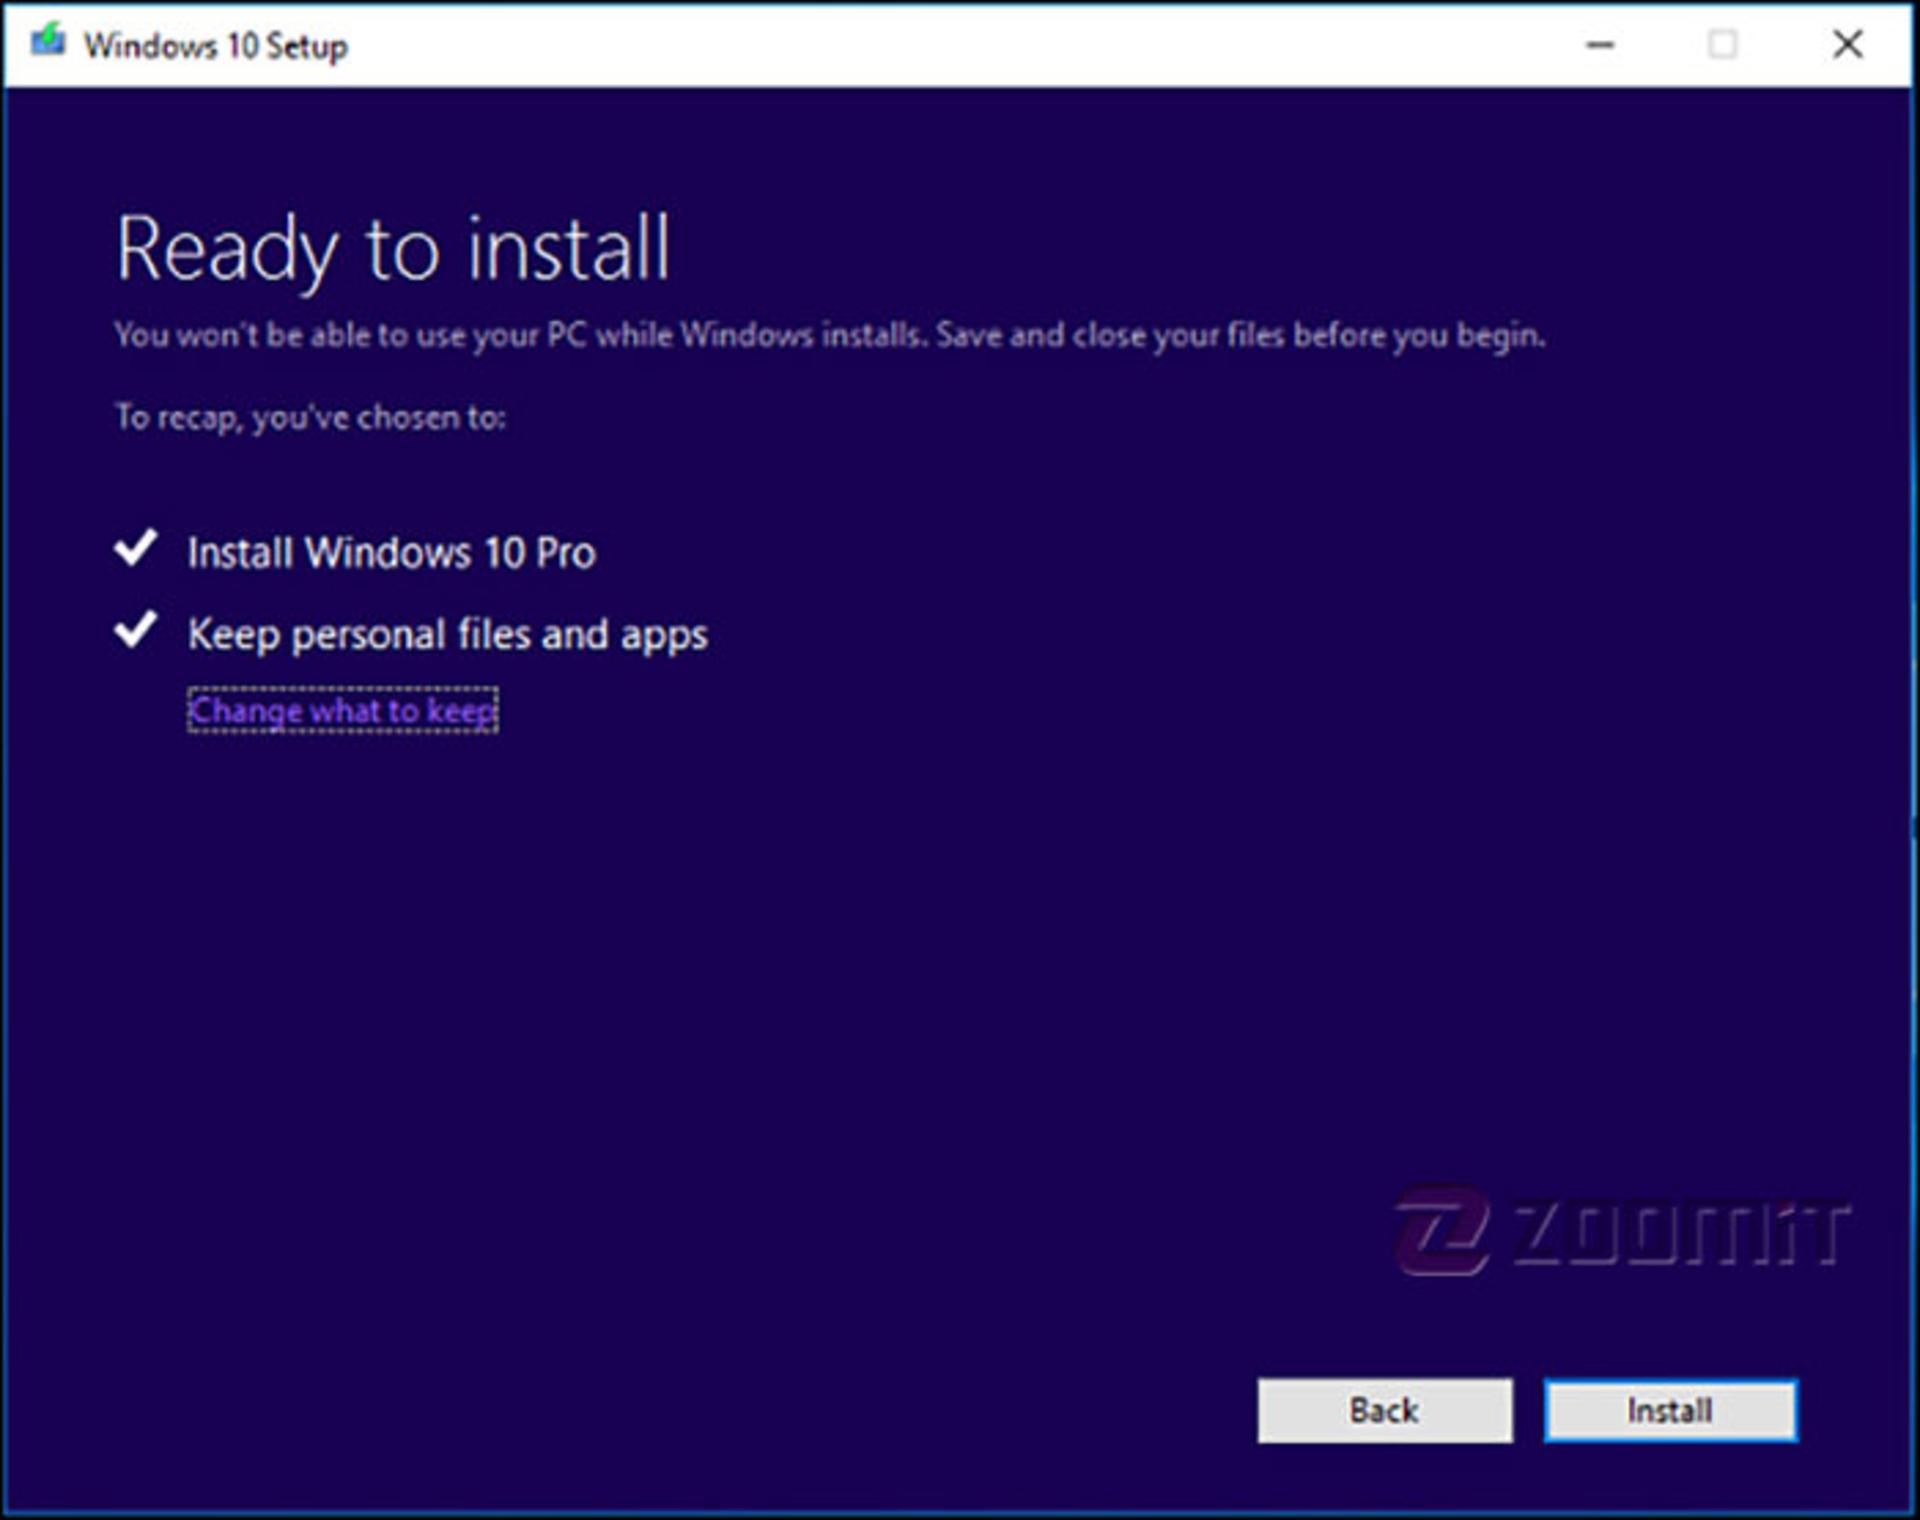Select the 'Install Windows 10 Pro' text
Viewport: 1920px width, 1520px height.
(392, 553)
